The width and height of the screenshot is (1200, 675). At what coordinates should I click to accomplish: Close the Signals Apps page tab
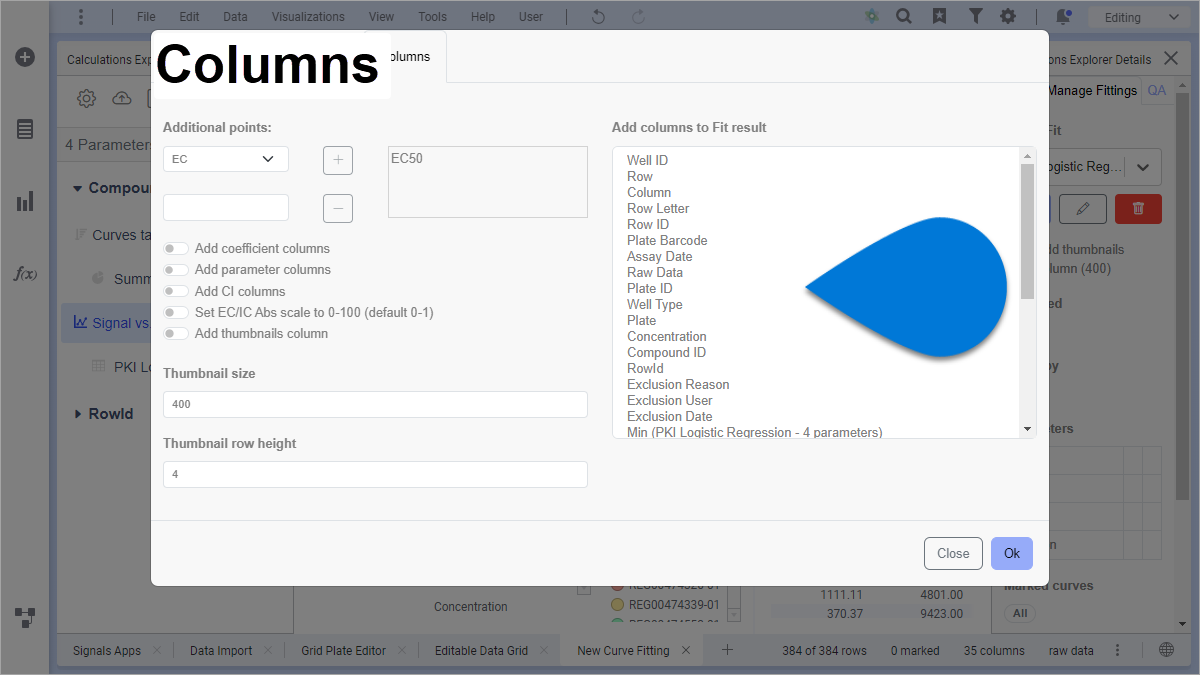tap(157, 650)
